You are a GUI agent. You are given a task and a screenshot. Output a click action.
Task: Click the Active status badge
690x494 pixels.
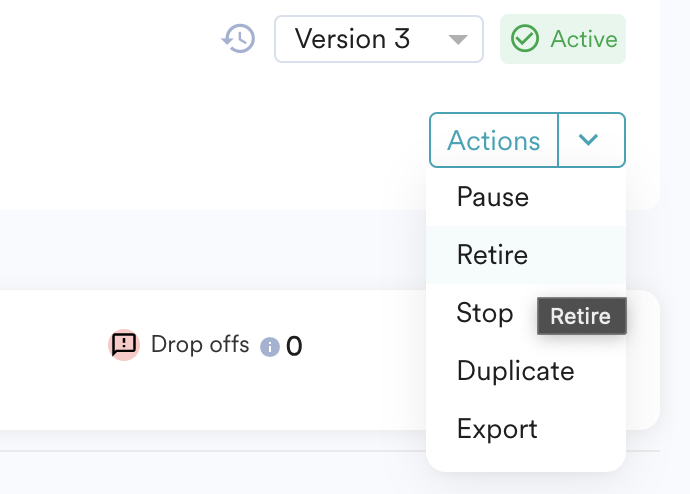coord(563,40)
